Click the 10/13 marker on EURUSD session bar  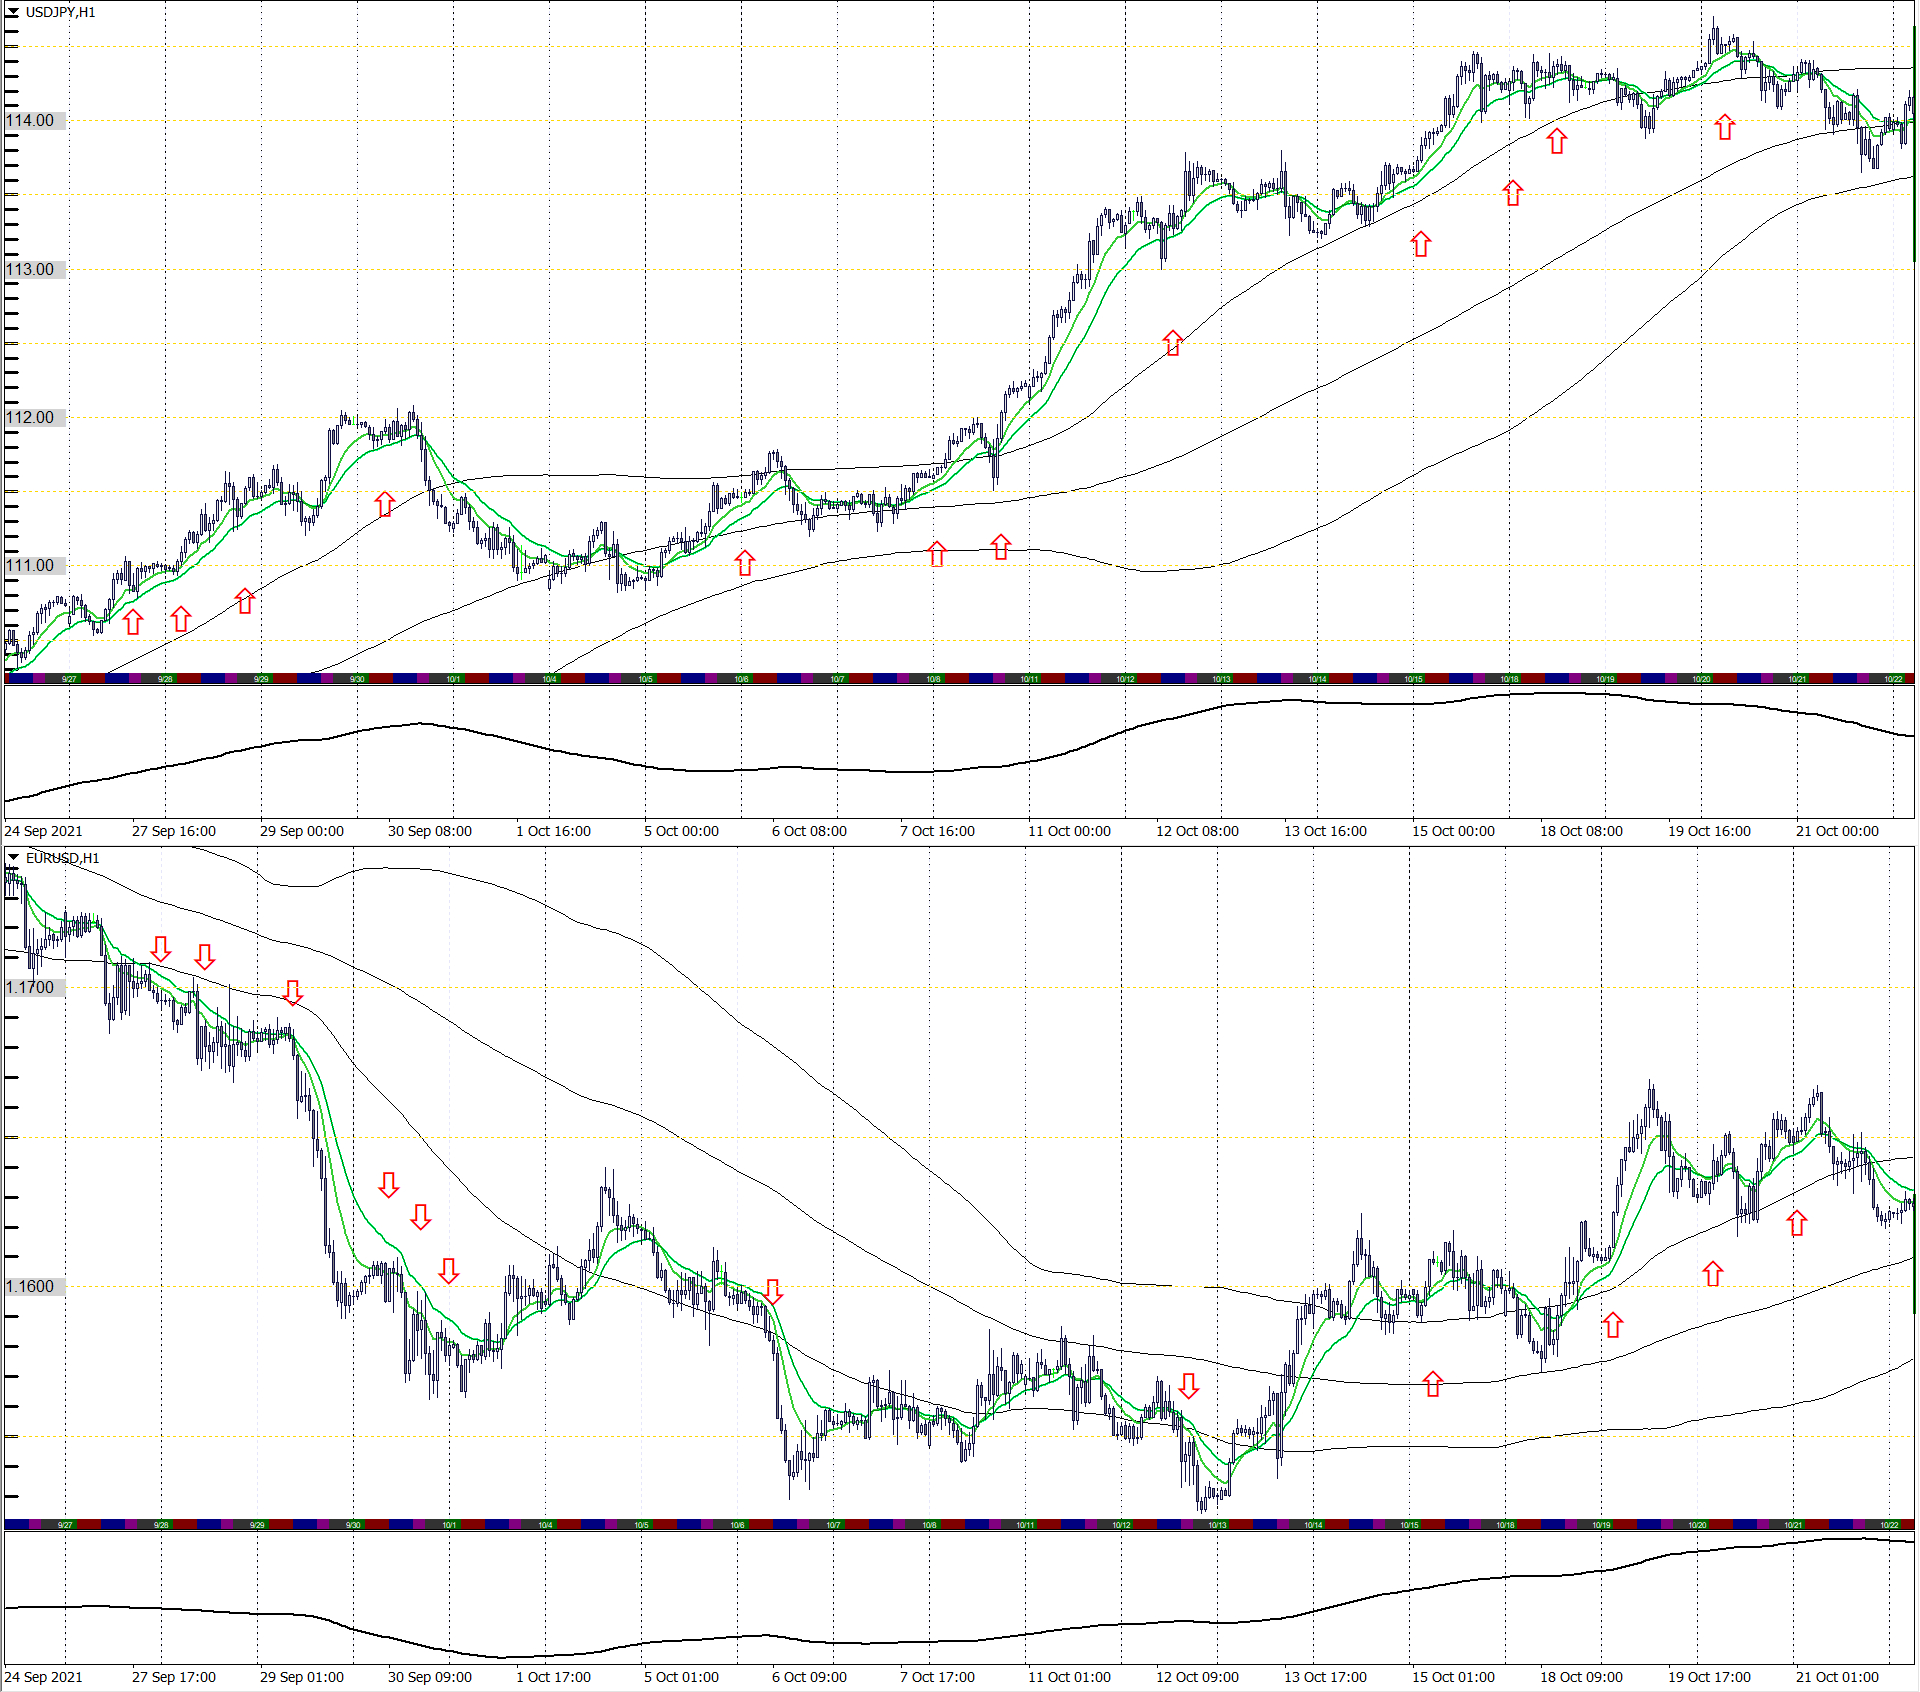[1217, 1525]
